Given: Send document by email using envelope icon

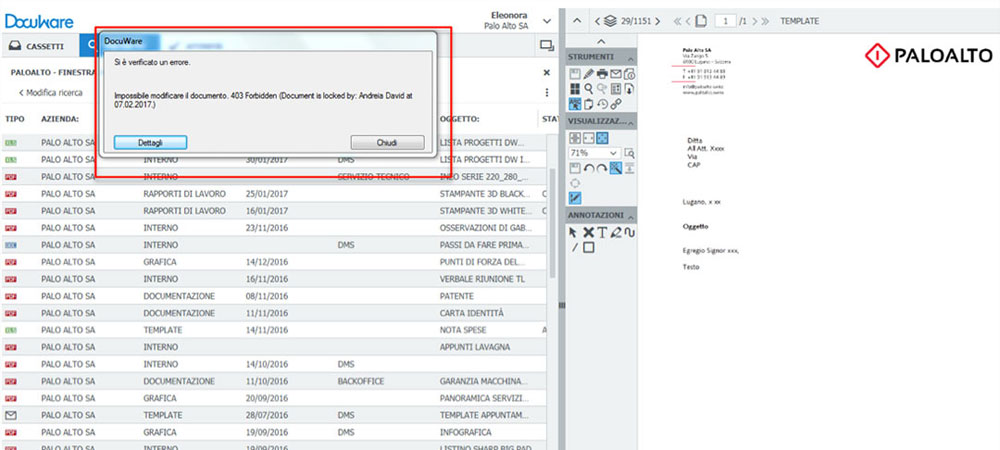Looking at the screenshot, I should 616,74.
